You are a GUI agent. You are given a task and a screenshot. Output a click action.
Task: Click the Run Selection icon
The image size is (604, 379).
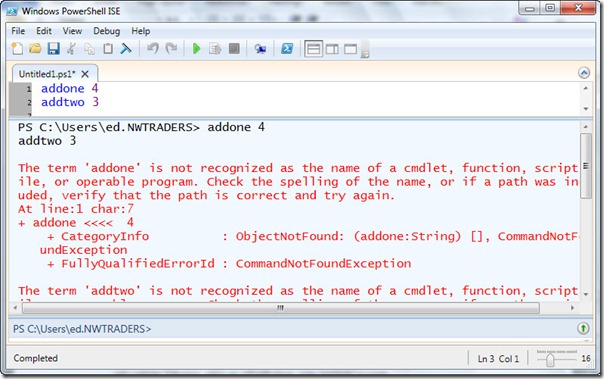pos(215,49)
